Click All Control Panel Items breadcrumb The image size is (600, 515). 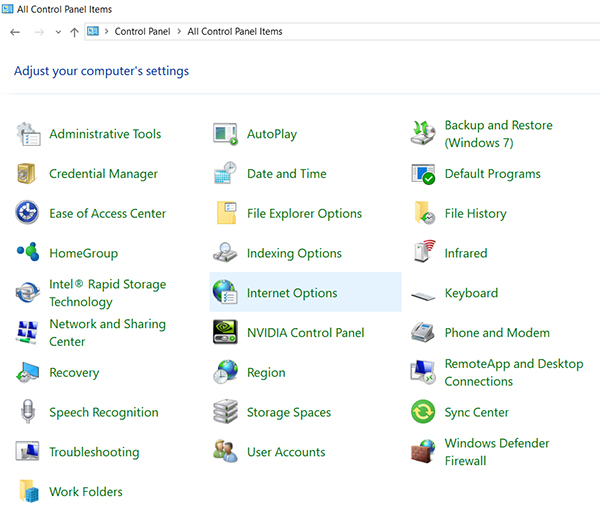[235, 31]
